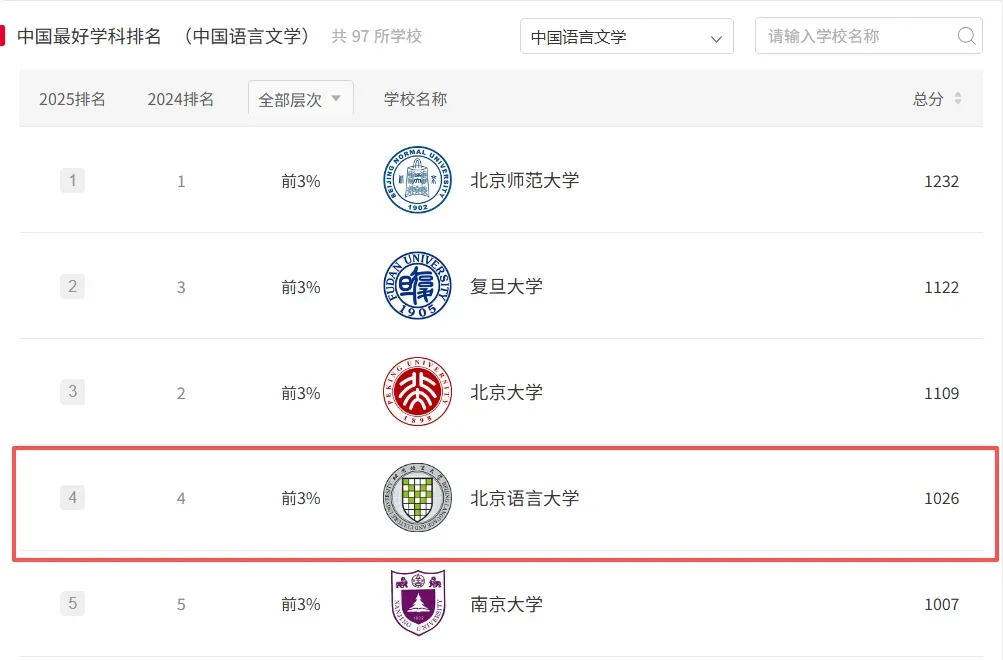Click the search magnifier icon
1003x660 pixels.
pyautogui.click(x=966, y=36)
